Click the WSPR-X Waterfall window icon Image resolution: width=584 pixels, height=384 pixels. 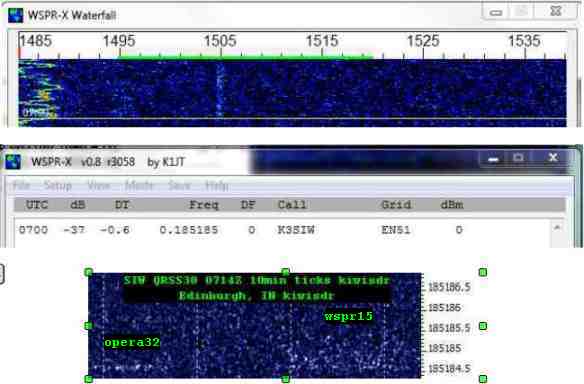(x=15, y=15)
